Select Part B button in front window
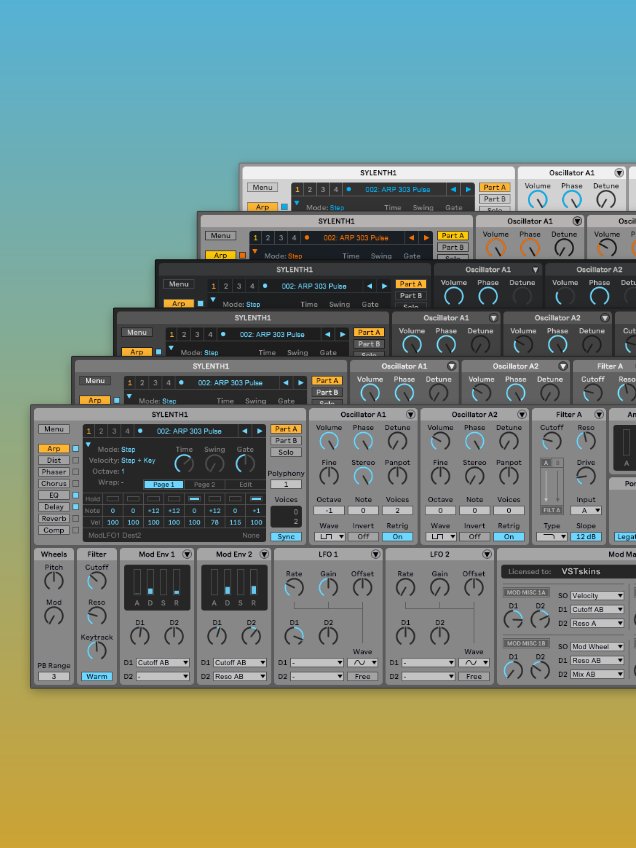Image resolution: width=636 pixels, height=848 pixels. coord(286,440)
